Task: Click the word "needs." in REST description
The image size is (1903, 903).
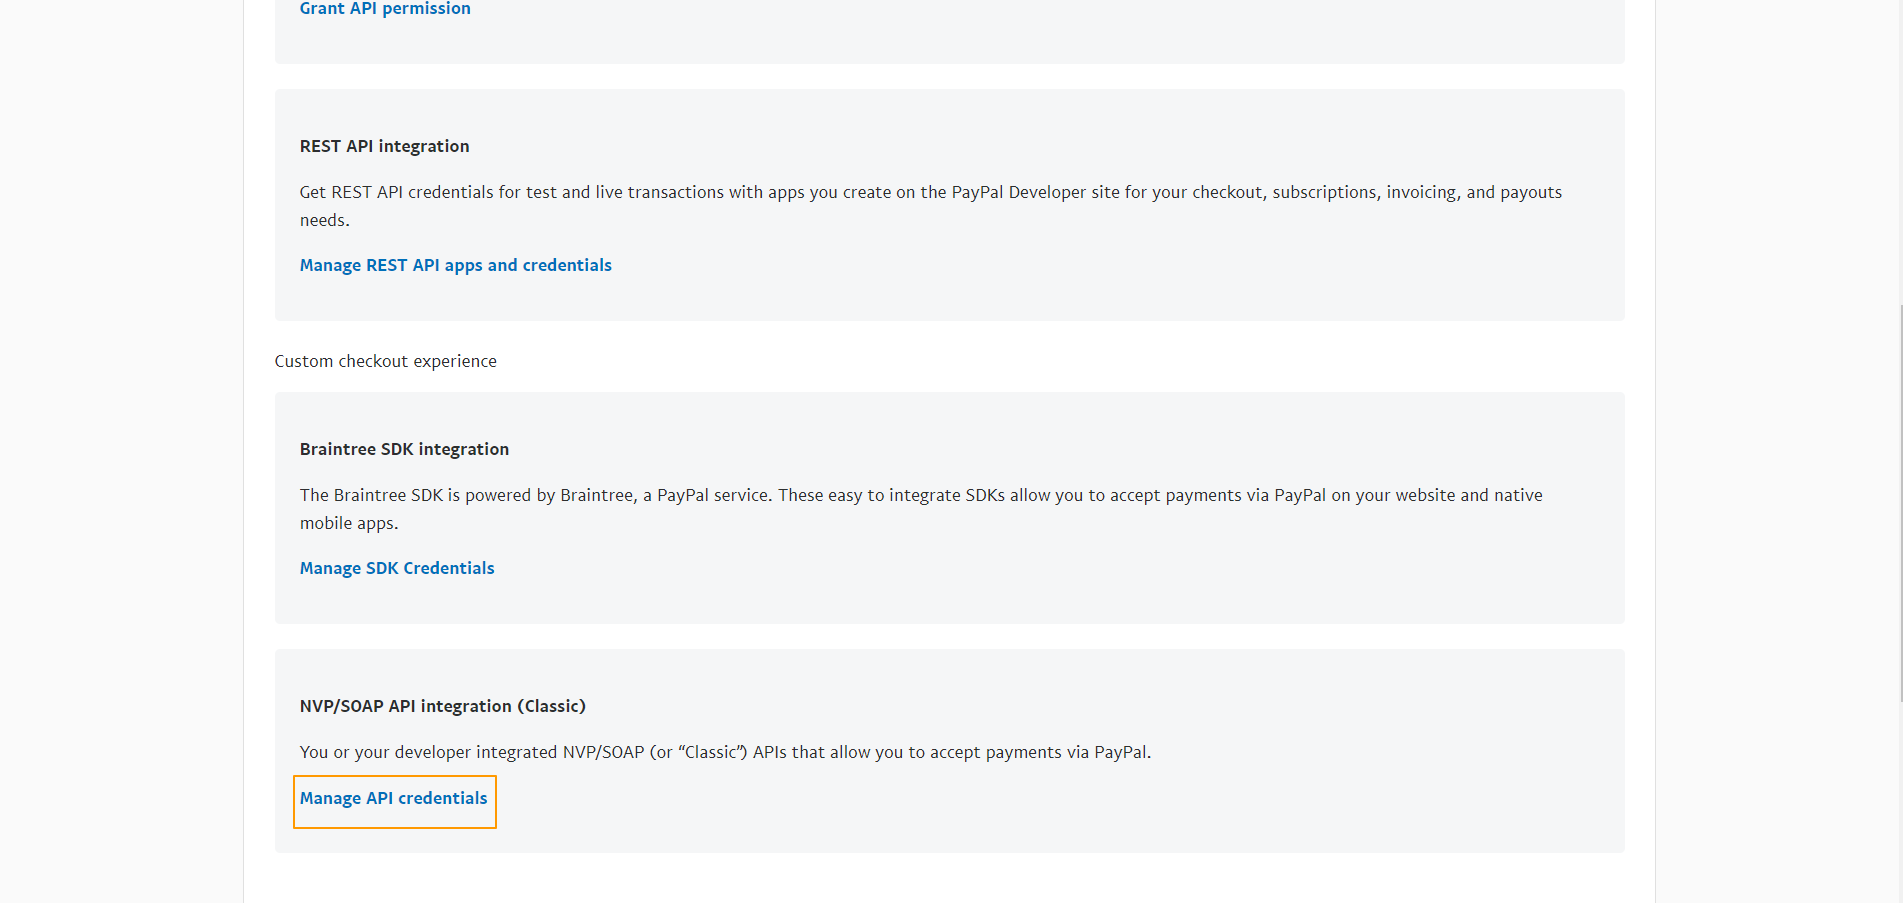Action: pos(324,221)
